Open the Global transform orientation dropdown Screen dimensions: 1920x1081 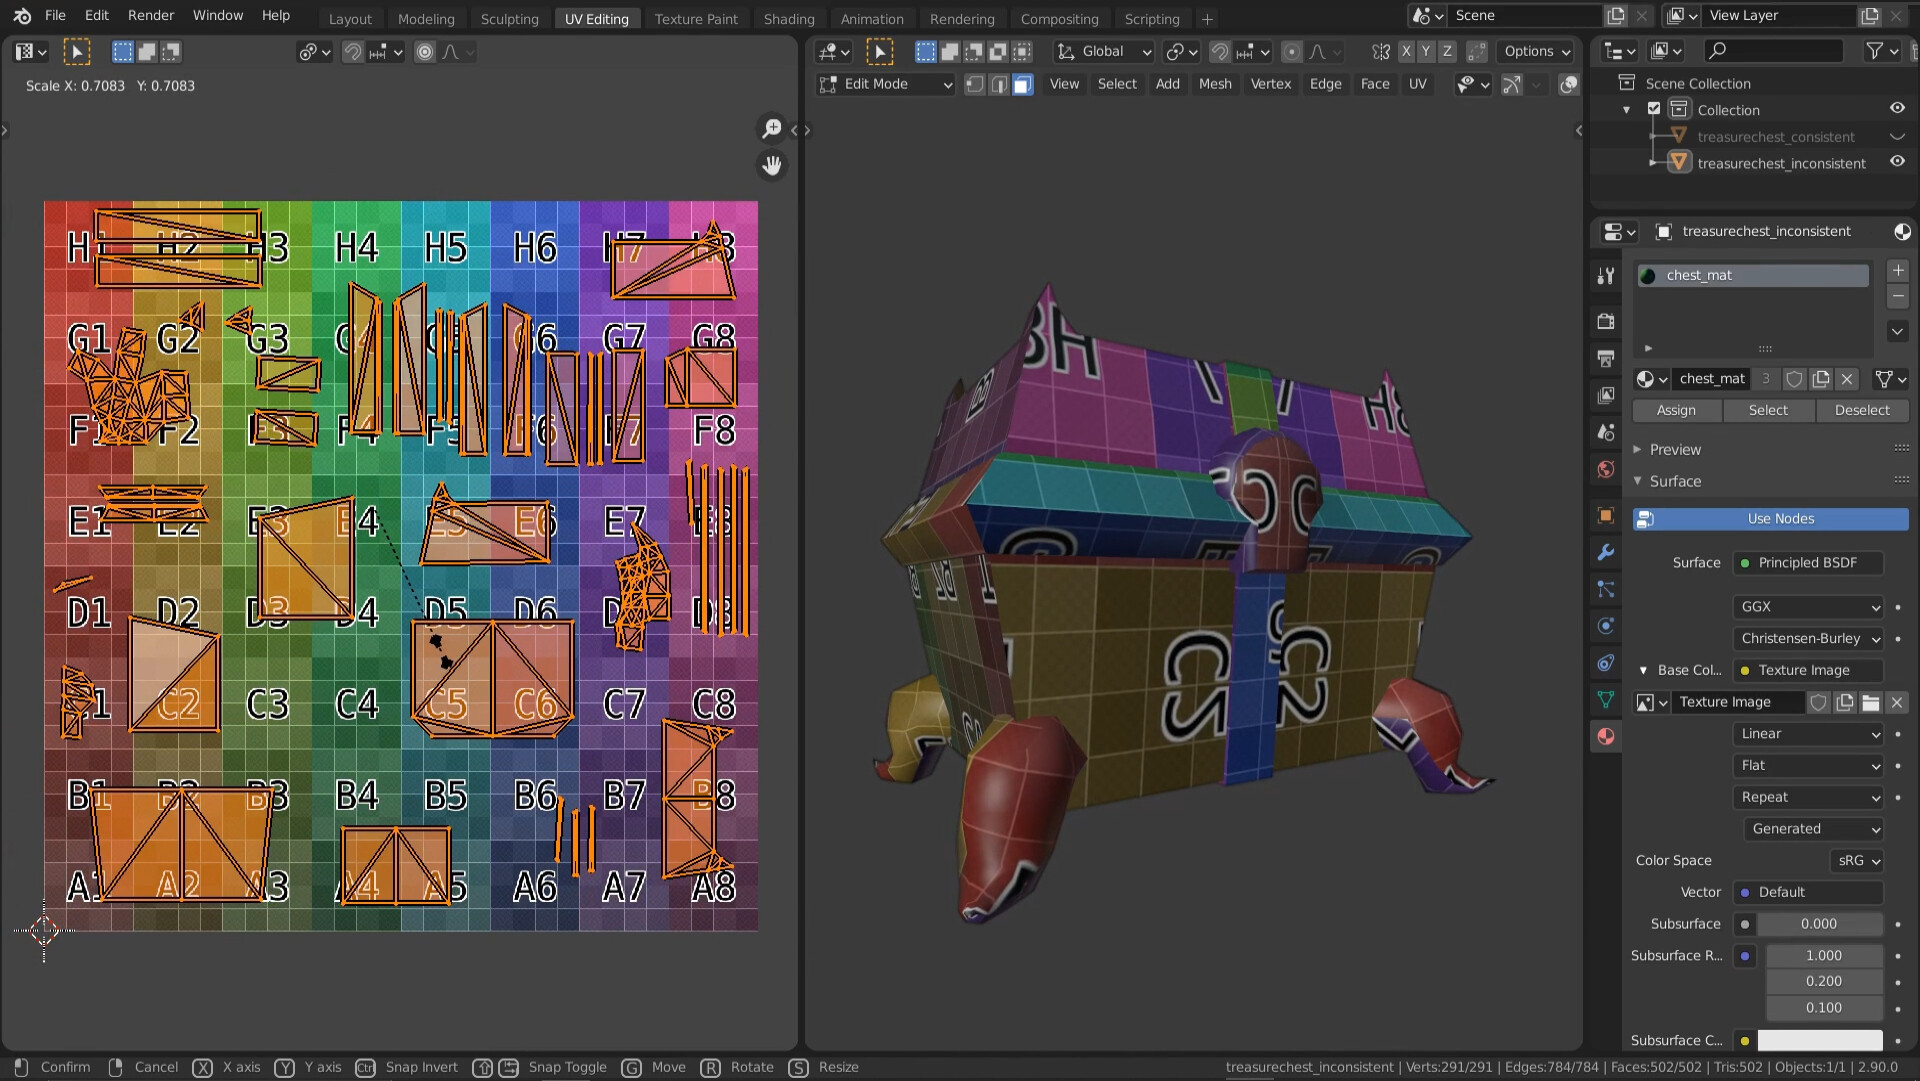tap(1103, 51)
